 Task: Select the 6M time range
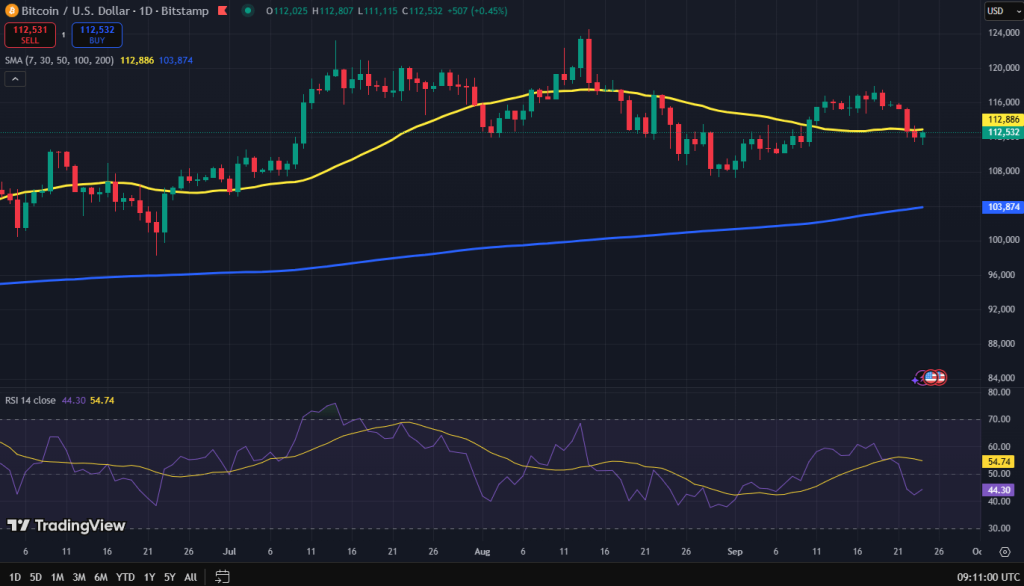pos(101,577)
